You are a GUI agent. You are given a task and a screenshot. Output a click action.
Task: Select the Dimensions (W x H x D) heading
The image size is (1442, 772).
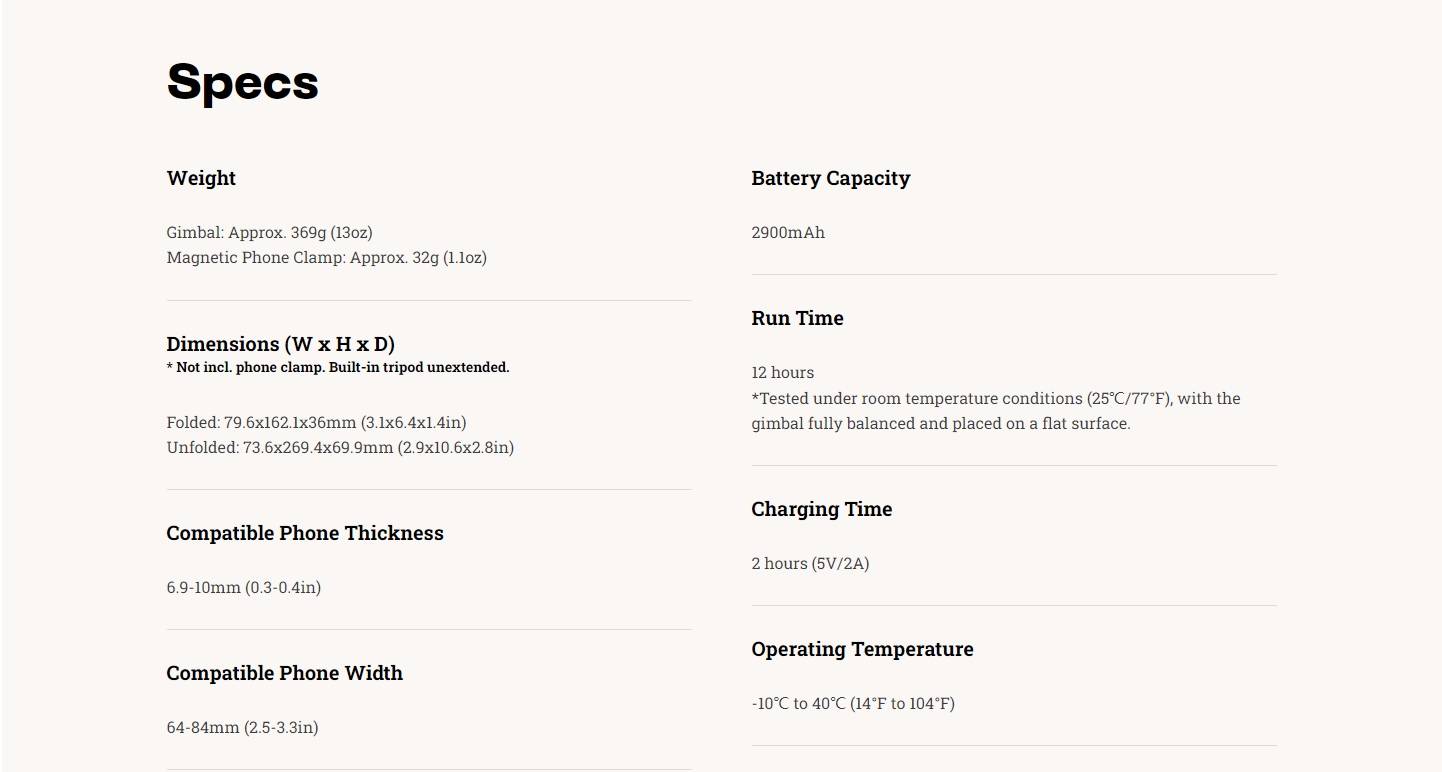click(x=280, y=344)
